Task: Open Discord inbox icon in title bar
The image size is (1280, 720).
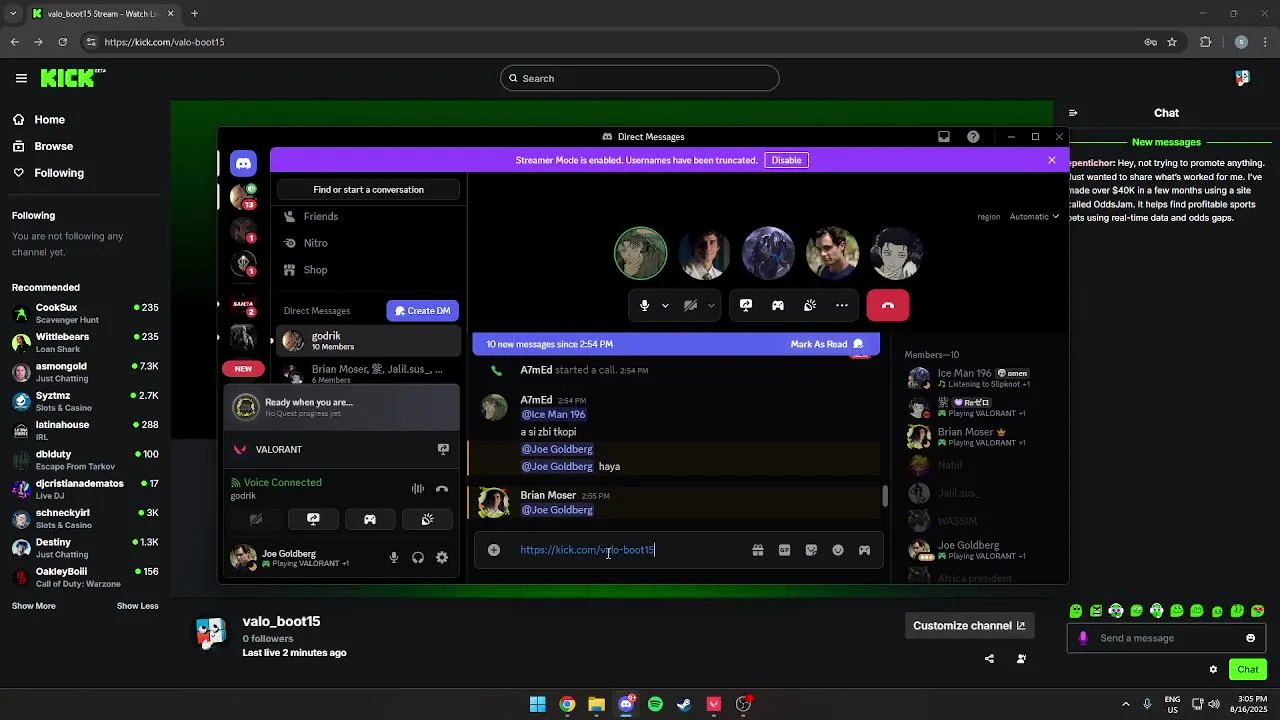Action: [943, 137]
